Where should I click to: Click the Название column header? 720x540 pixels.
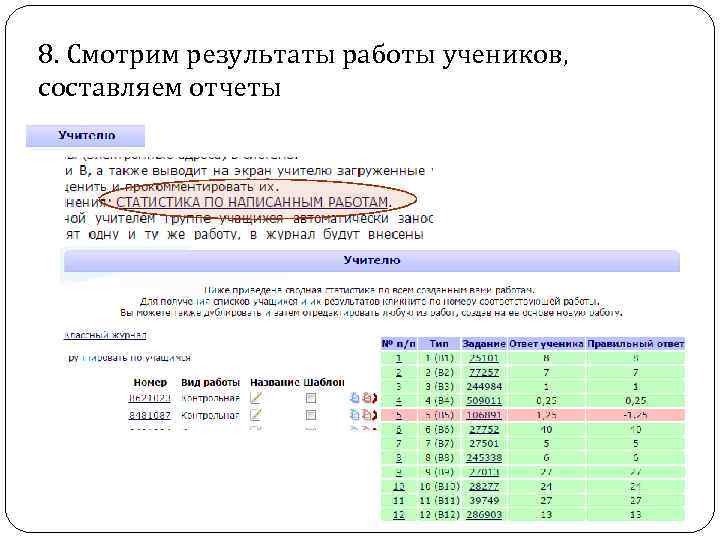click(x=275, y=382)
